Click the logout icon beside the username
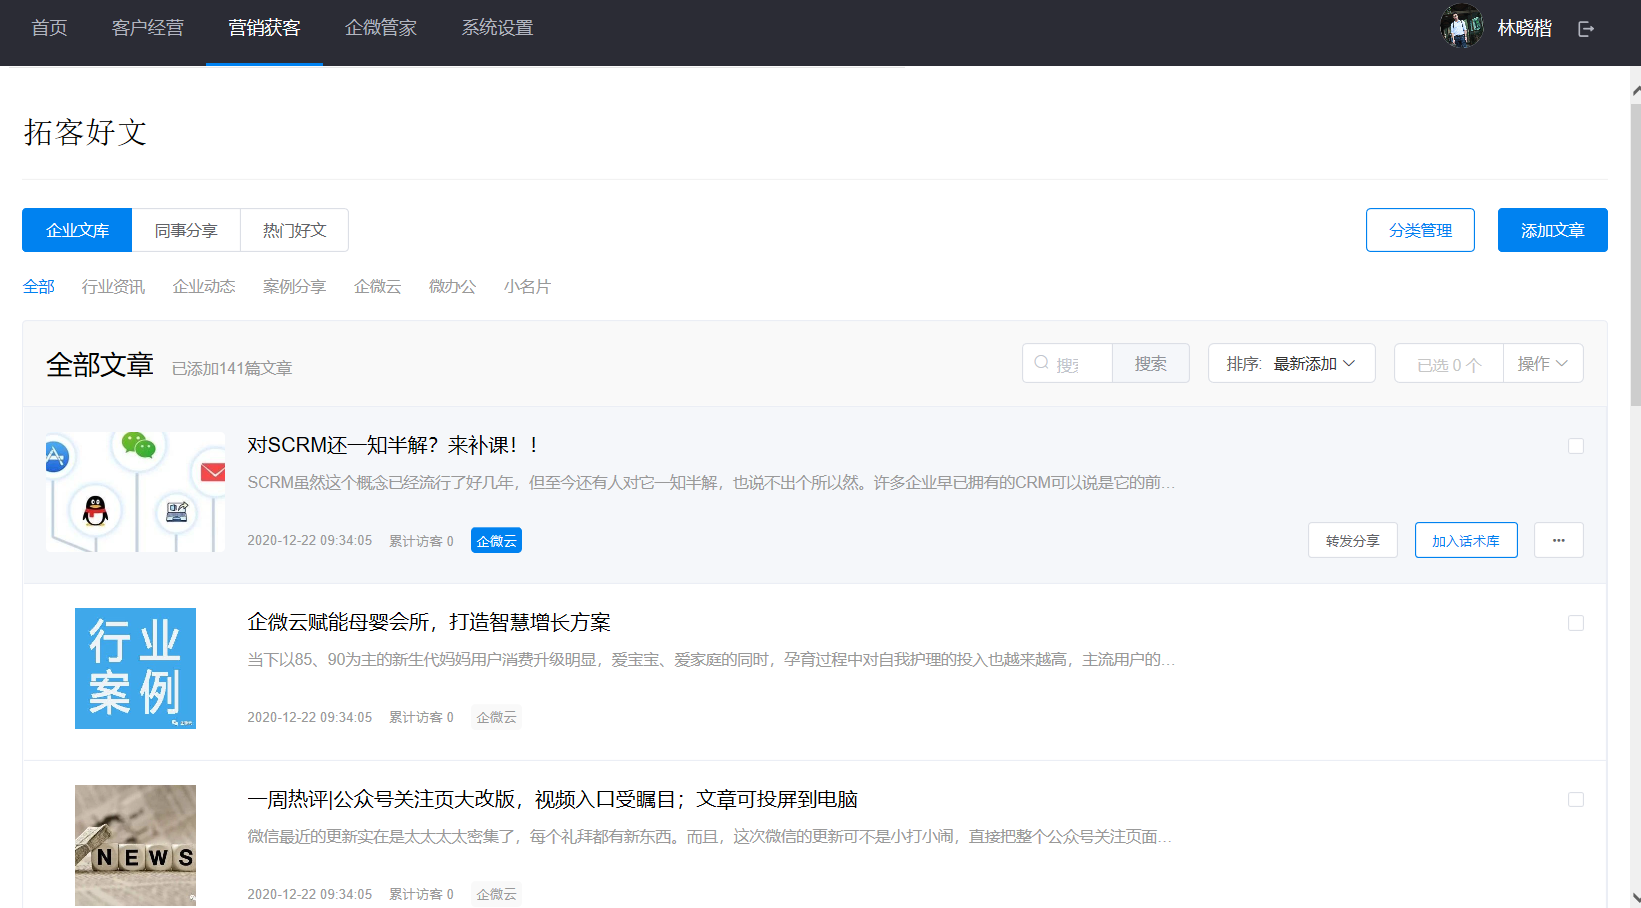This screenshot has height=908, width=1641. [x=1585, y=29]
